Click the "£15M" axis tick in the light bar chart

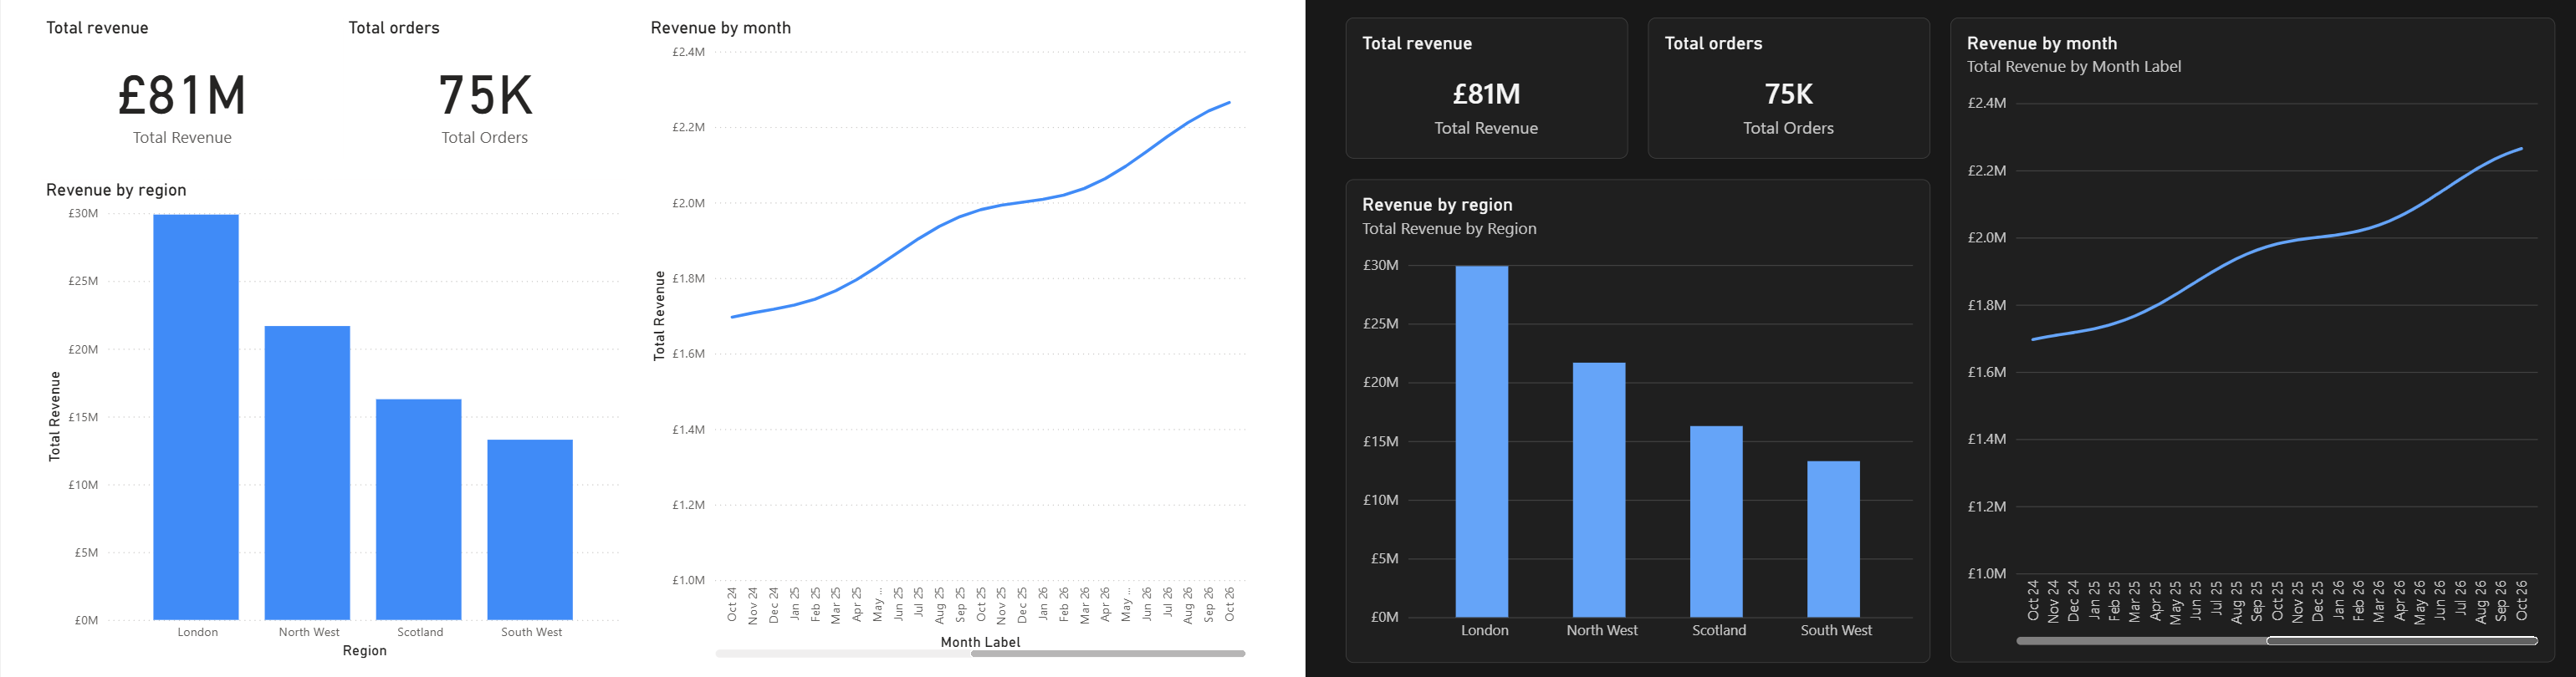point(83,417)
